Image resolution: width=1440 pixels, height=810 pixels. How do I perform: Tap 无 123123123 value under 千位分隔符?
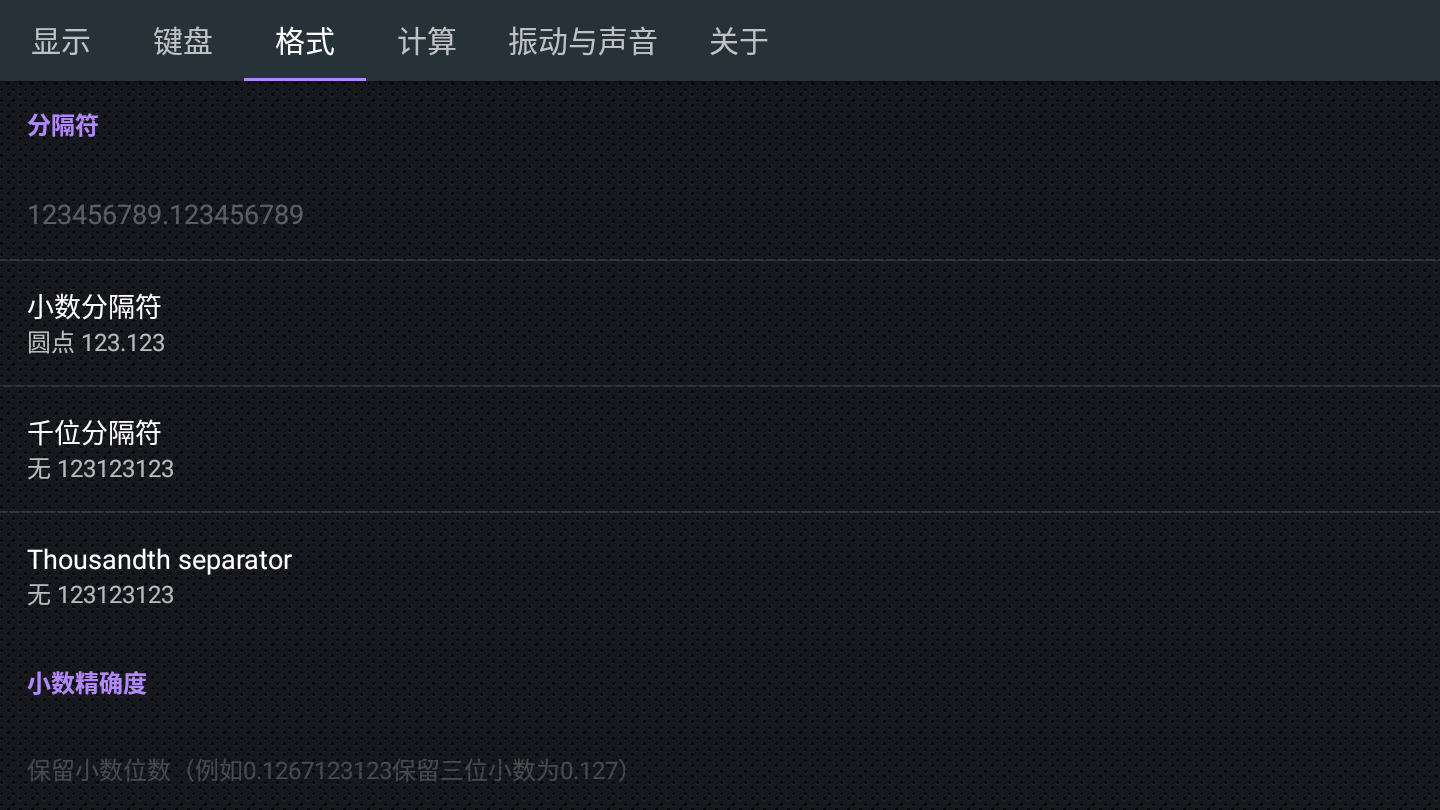(x=100, y=469)
